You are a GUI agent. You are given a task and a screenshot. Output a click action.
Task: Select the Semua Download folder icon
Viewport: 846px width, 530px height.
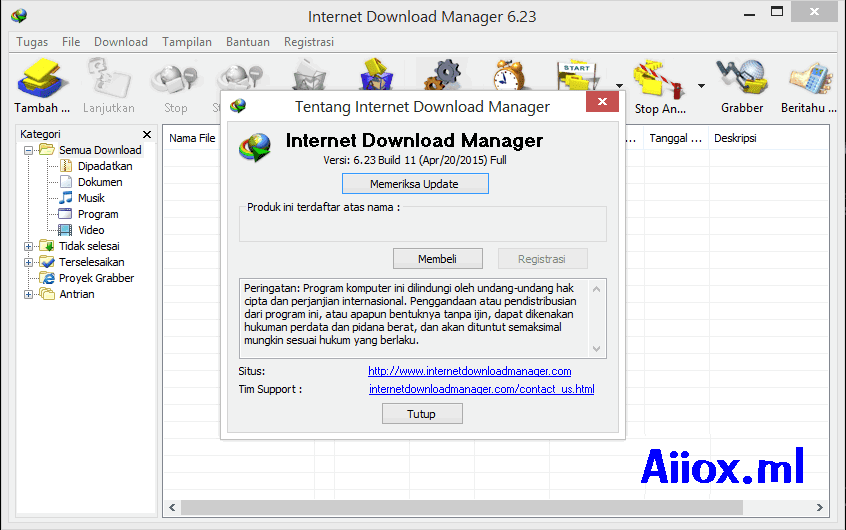pos(47,150)
